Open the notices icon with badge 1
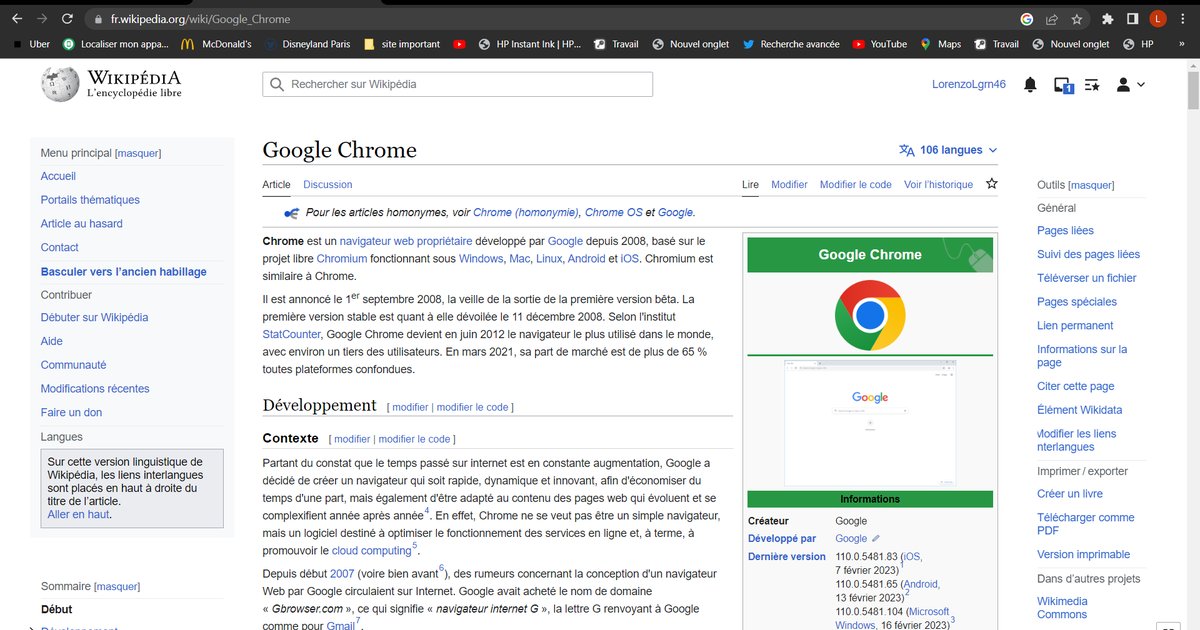Viewport: 1200px width, 630px height. (1063, 86)
